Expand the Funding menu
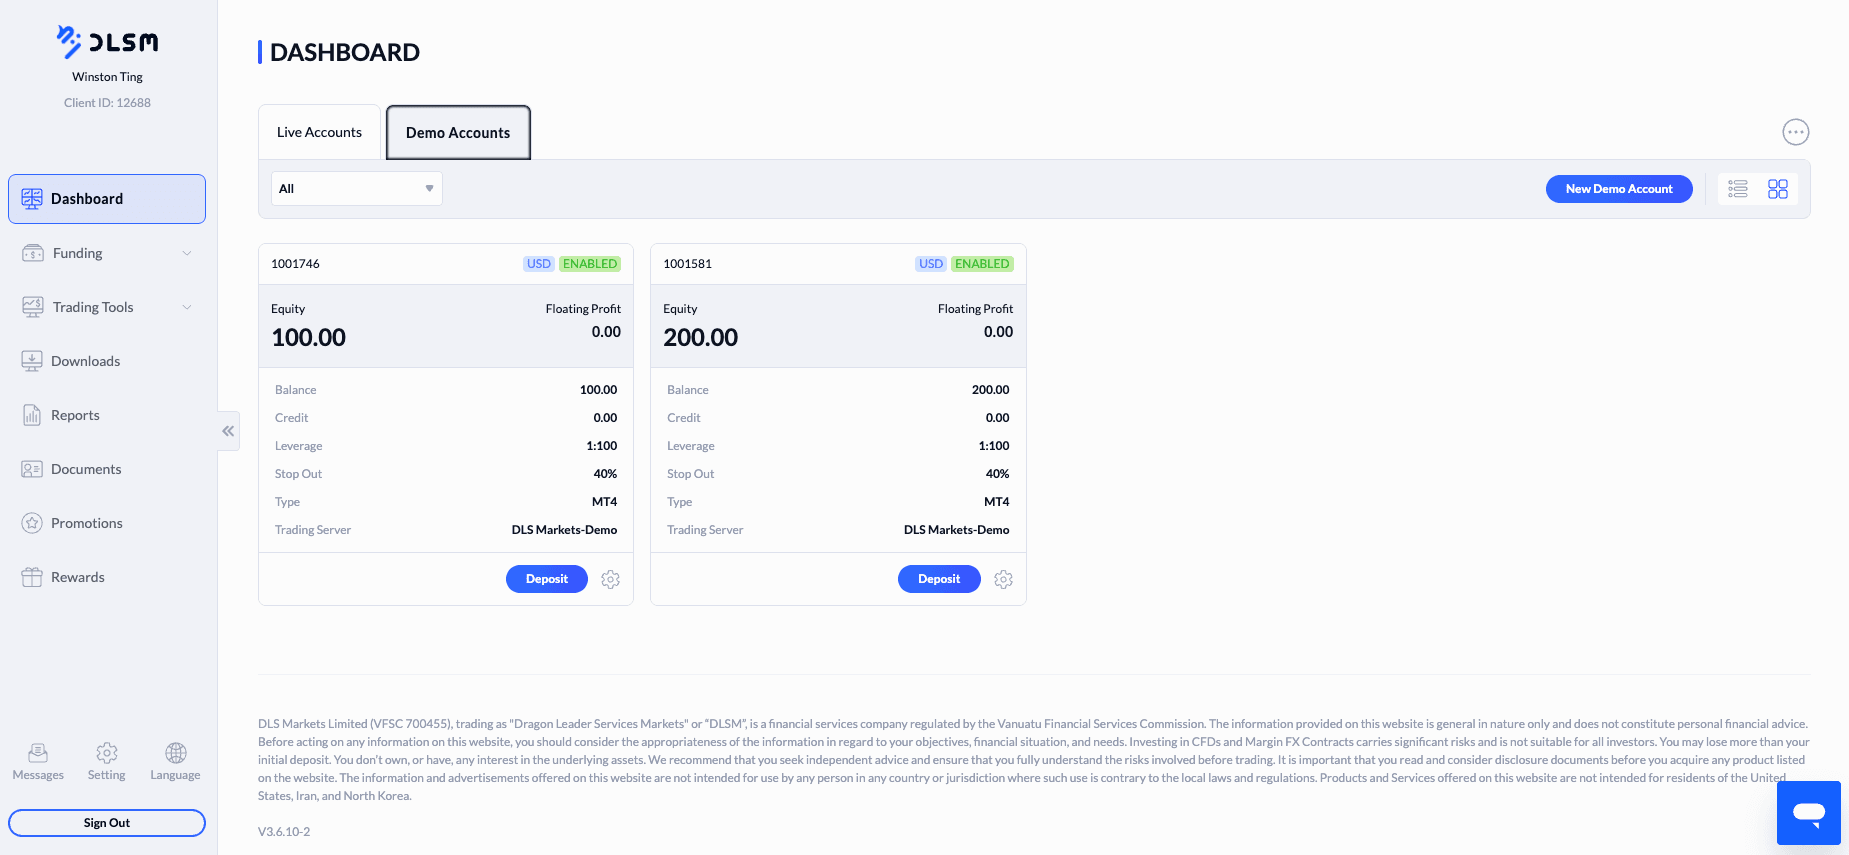This screenshot has width=1849, height=855. (107, 253)
